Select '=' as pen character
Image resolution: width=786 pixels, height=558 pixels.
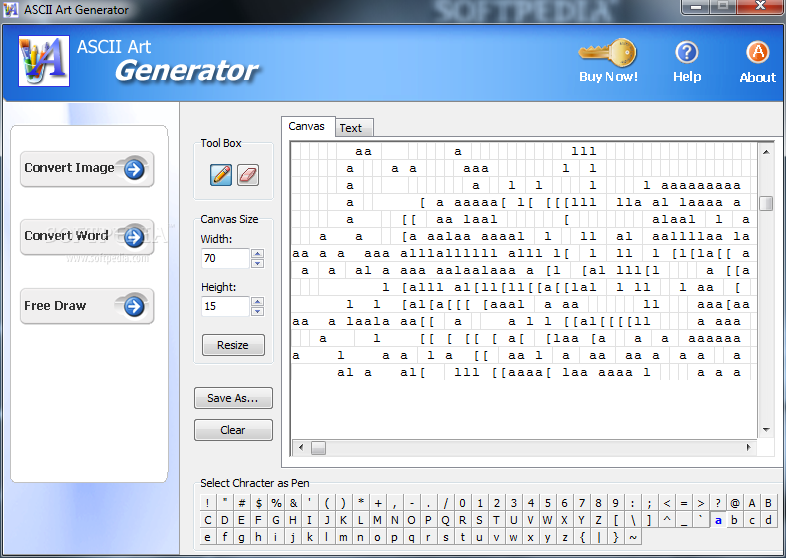click(684, 503)
